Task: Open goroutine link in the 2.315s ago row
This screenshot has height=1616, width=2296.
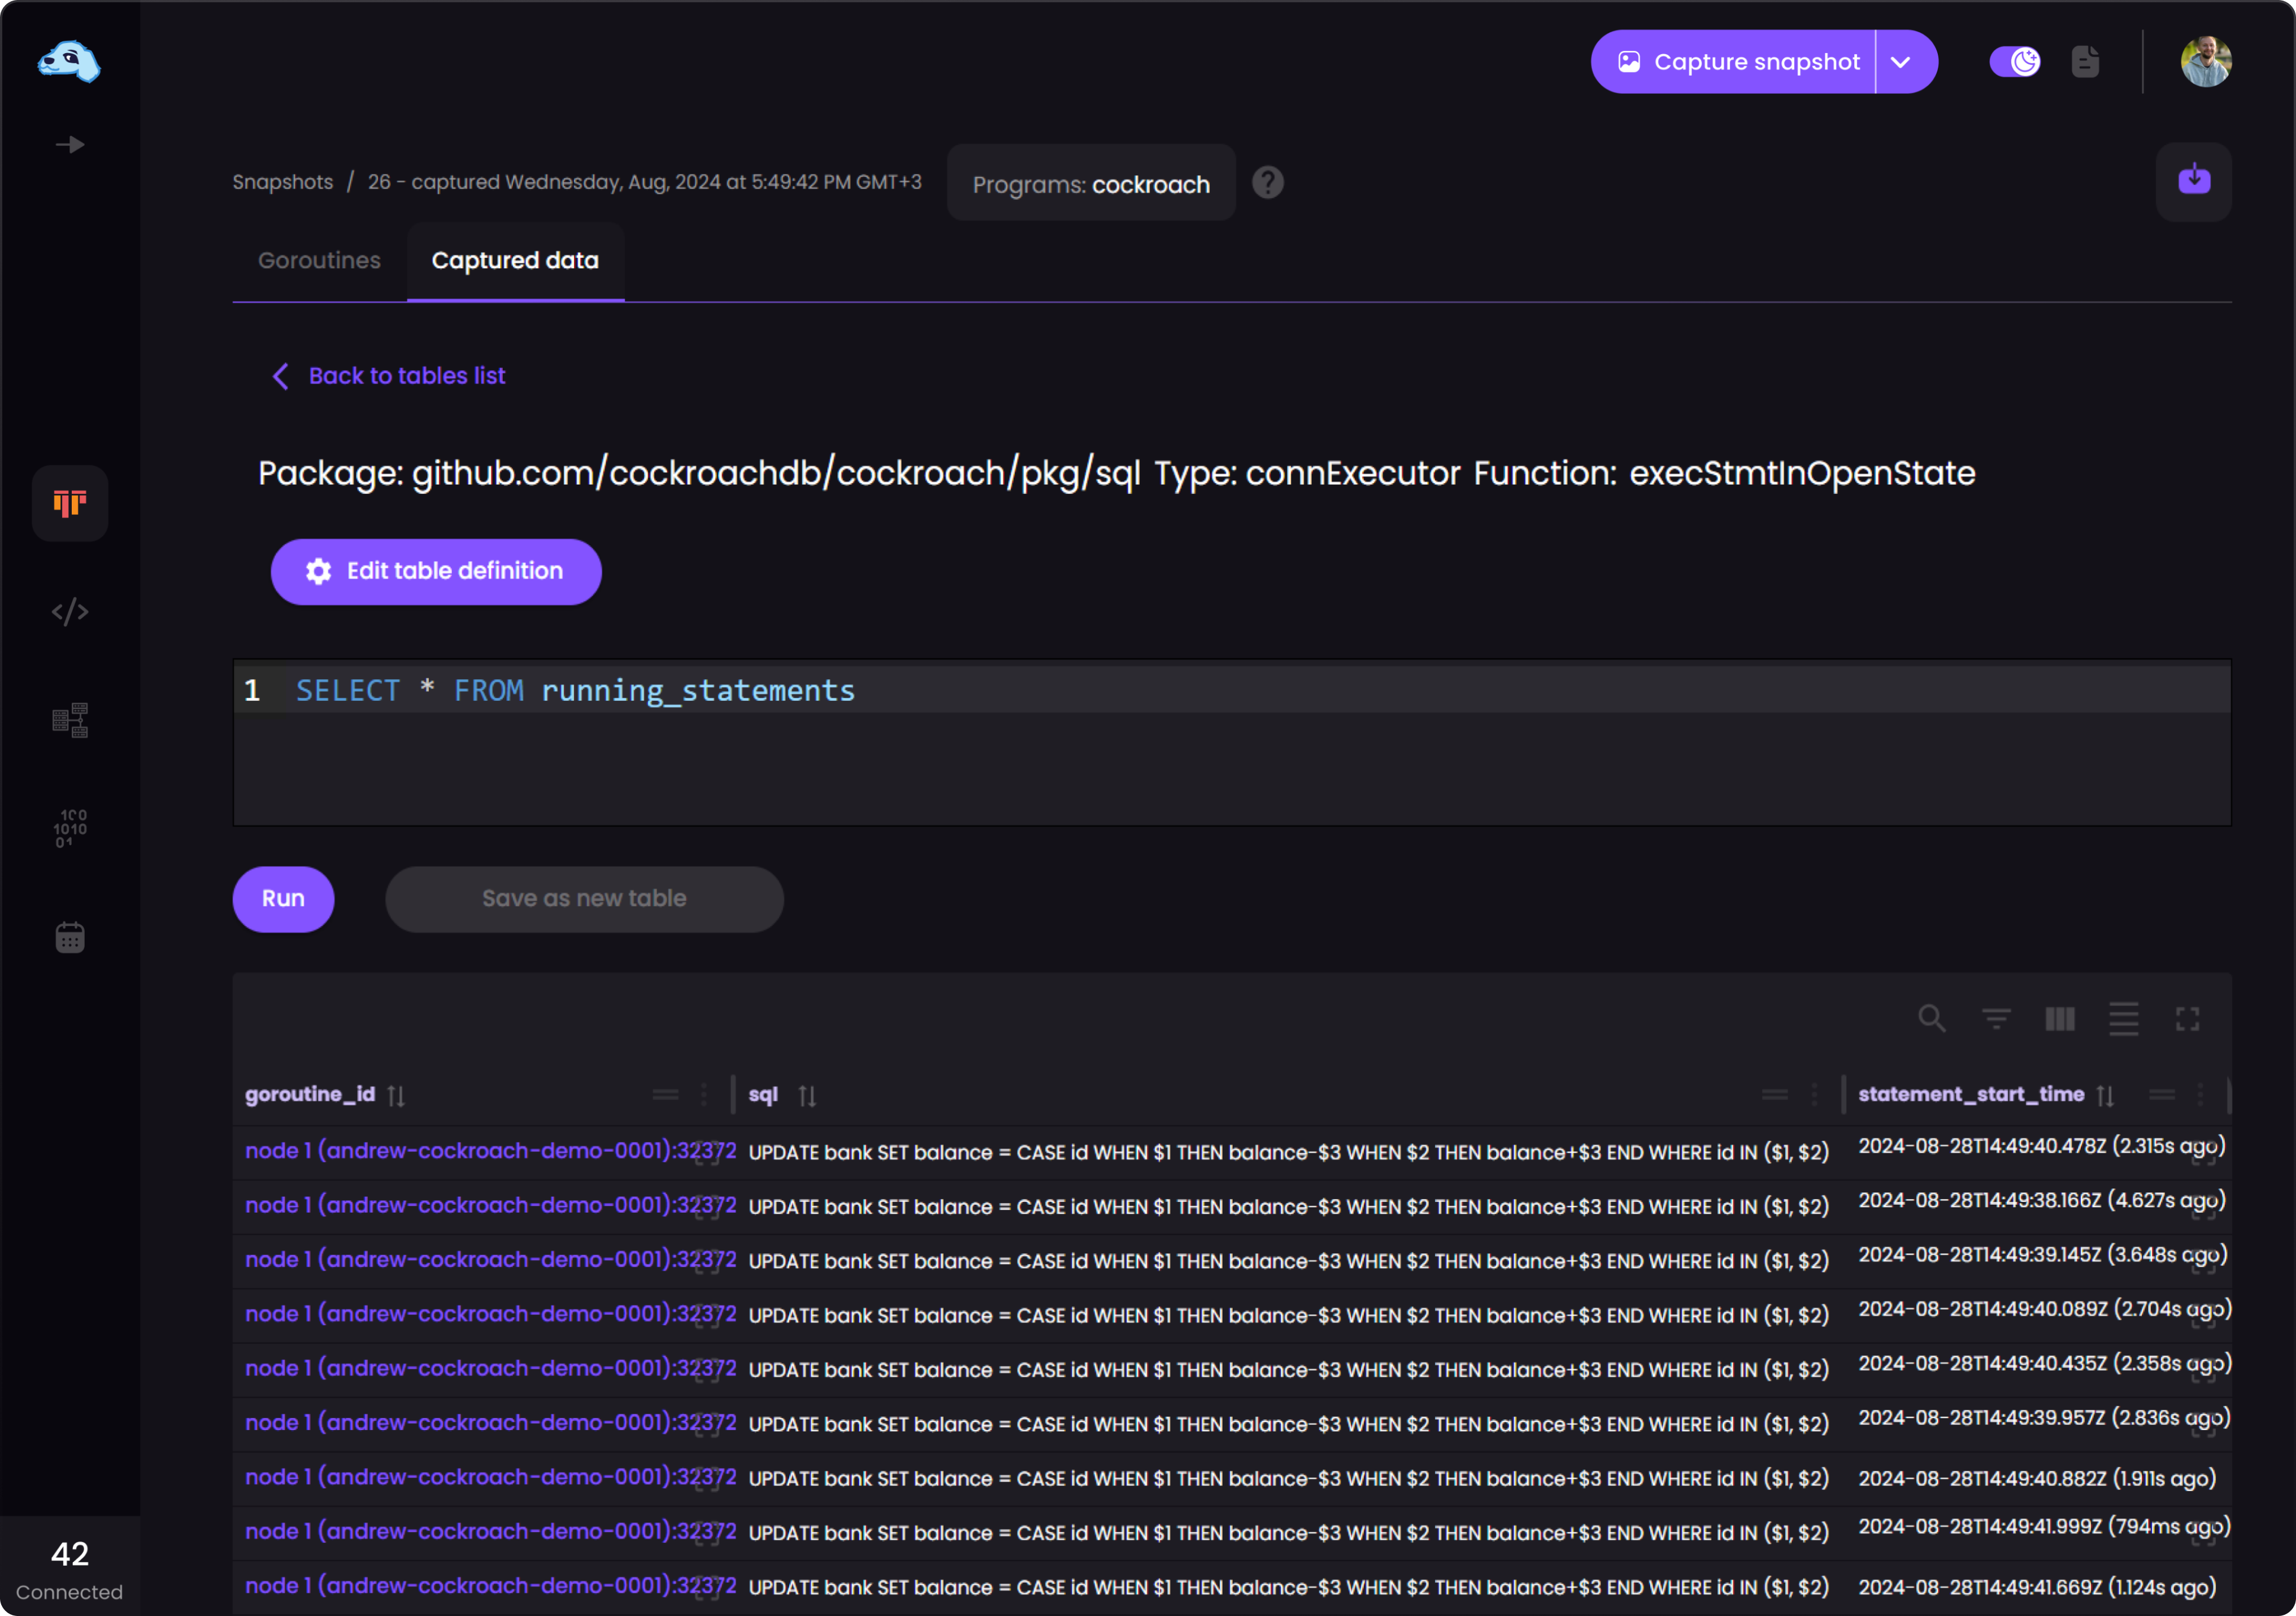Action: pos(490,1151)
